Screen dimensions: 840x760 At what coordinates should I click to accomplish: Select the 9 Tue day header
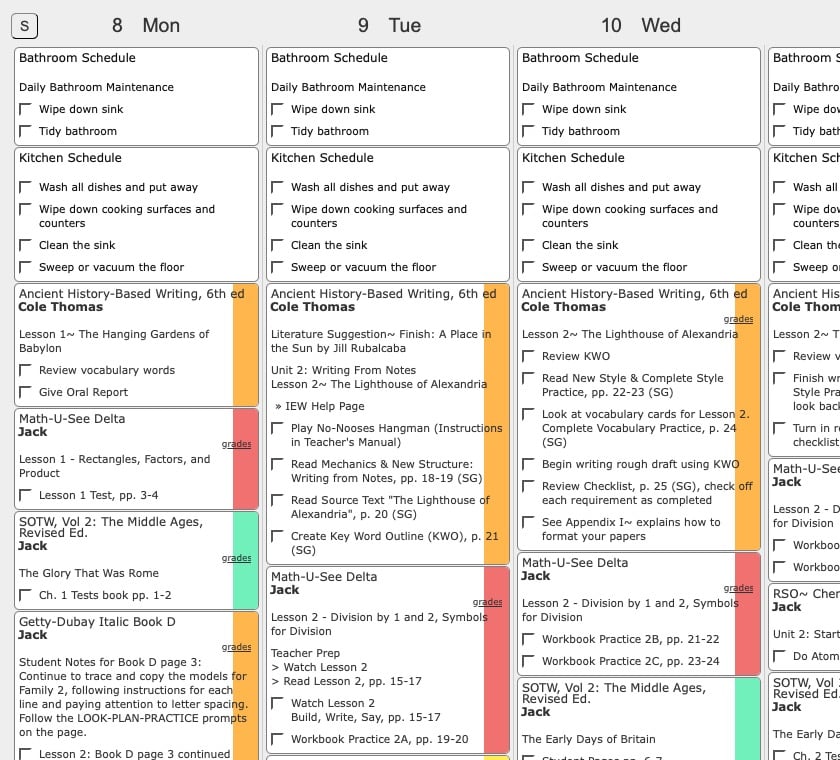tap(389, 25)
